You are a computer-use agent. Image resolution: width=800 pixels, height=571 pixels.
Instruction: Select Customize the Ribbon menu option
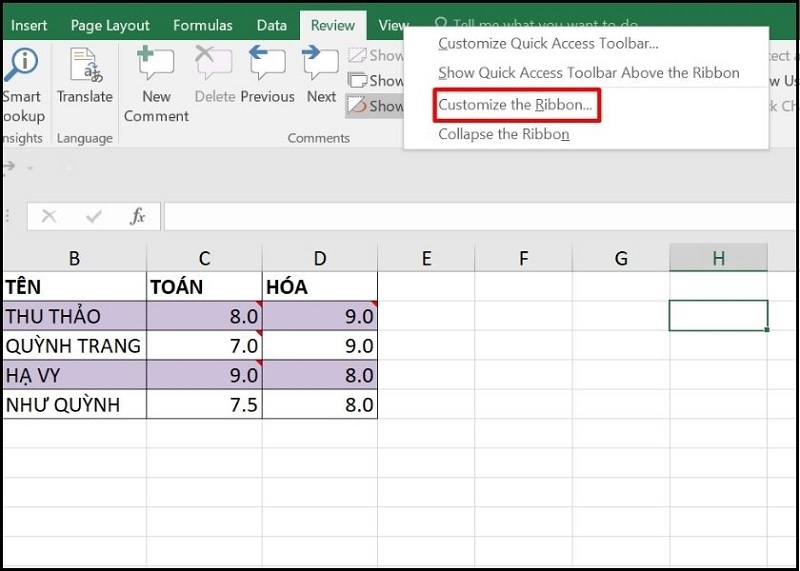(x=515, y=105)
